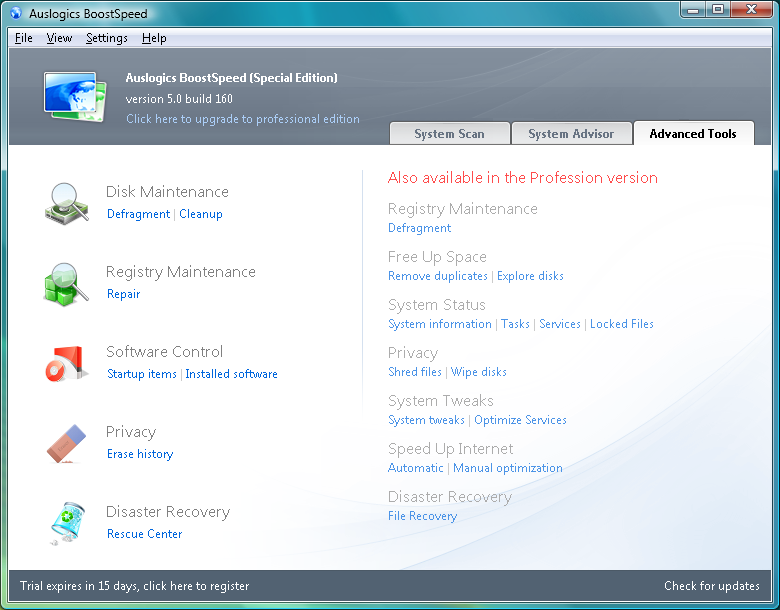Click the Disk Maintenance magnifier icon
Viewport: 780px width, 610px height.
tap(67, 202)
